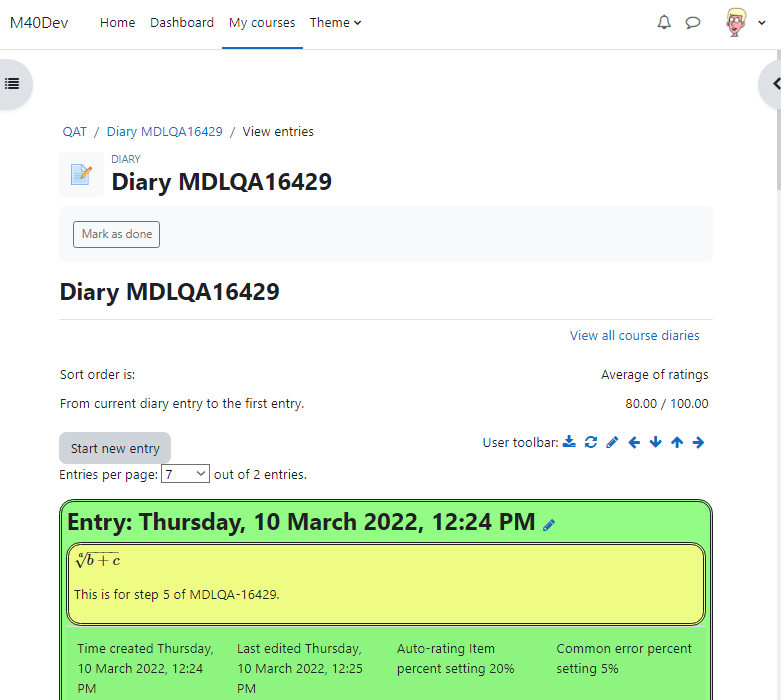Open the Dashboard menu item

coord(182,22)
